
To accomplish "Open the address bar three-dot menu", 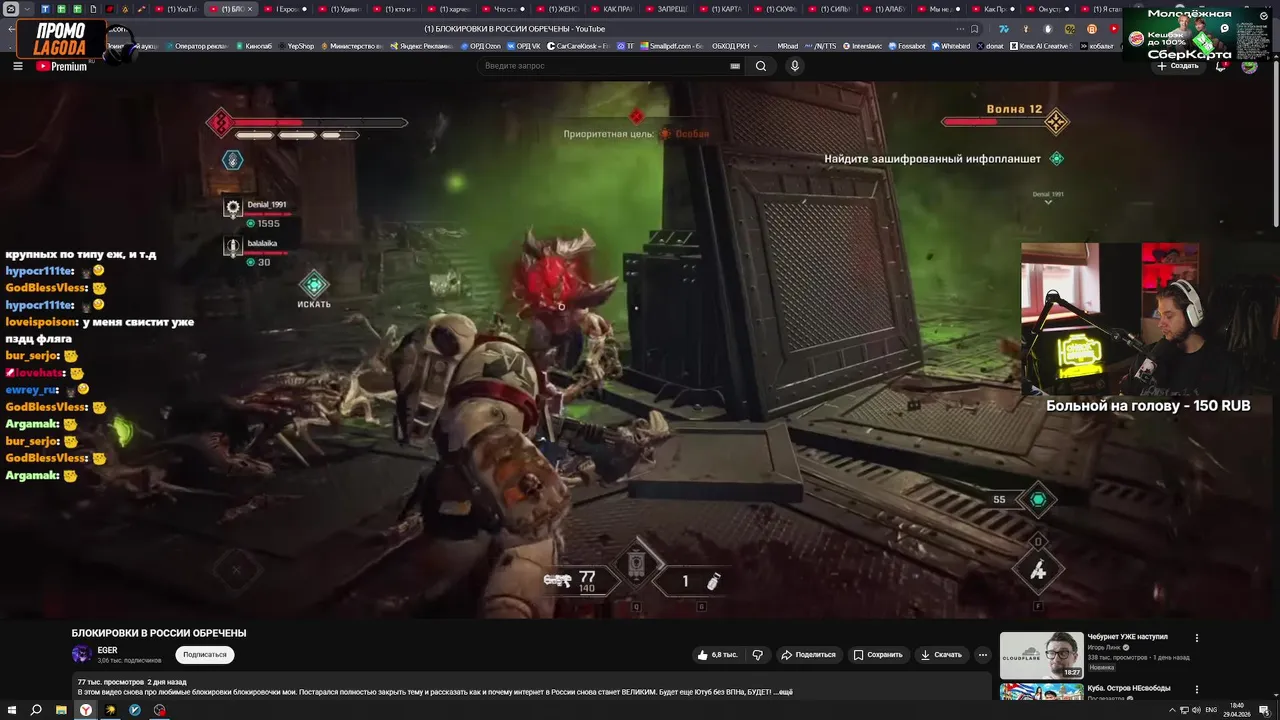I will point(960,29).
